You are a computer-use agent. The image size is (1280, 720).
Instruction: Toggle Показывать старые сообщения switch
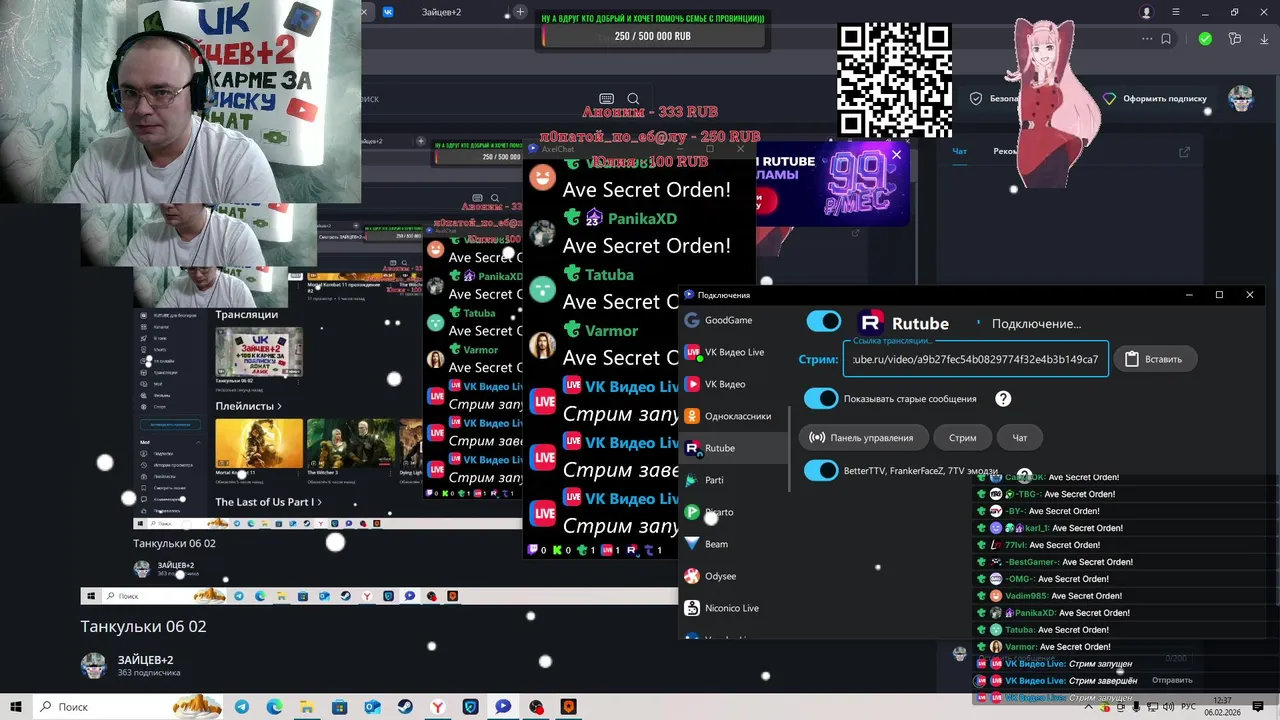coord(821,398)
